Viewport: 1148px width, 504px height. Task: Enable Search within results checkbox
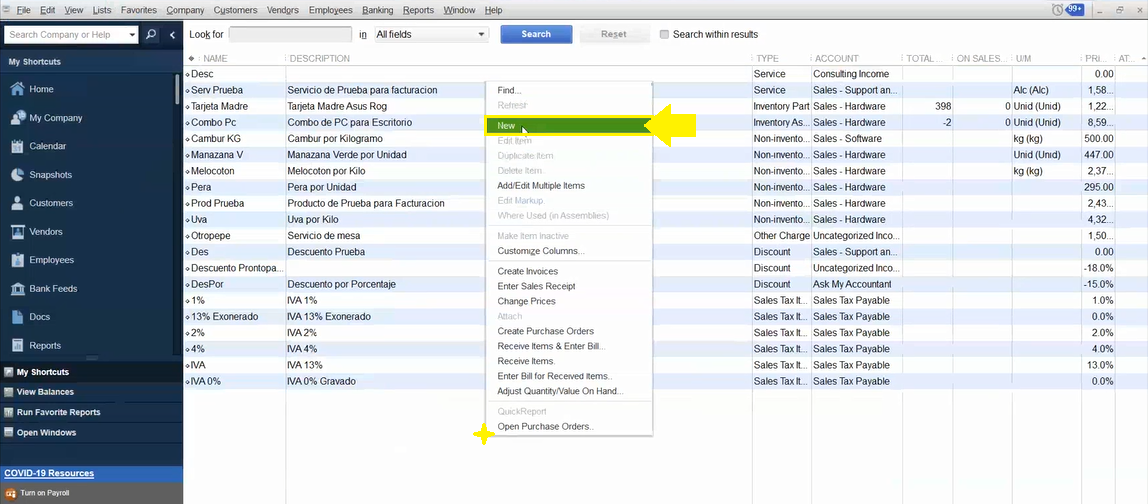coord(664,34)
